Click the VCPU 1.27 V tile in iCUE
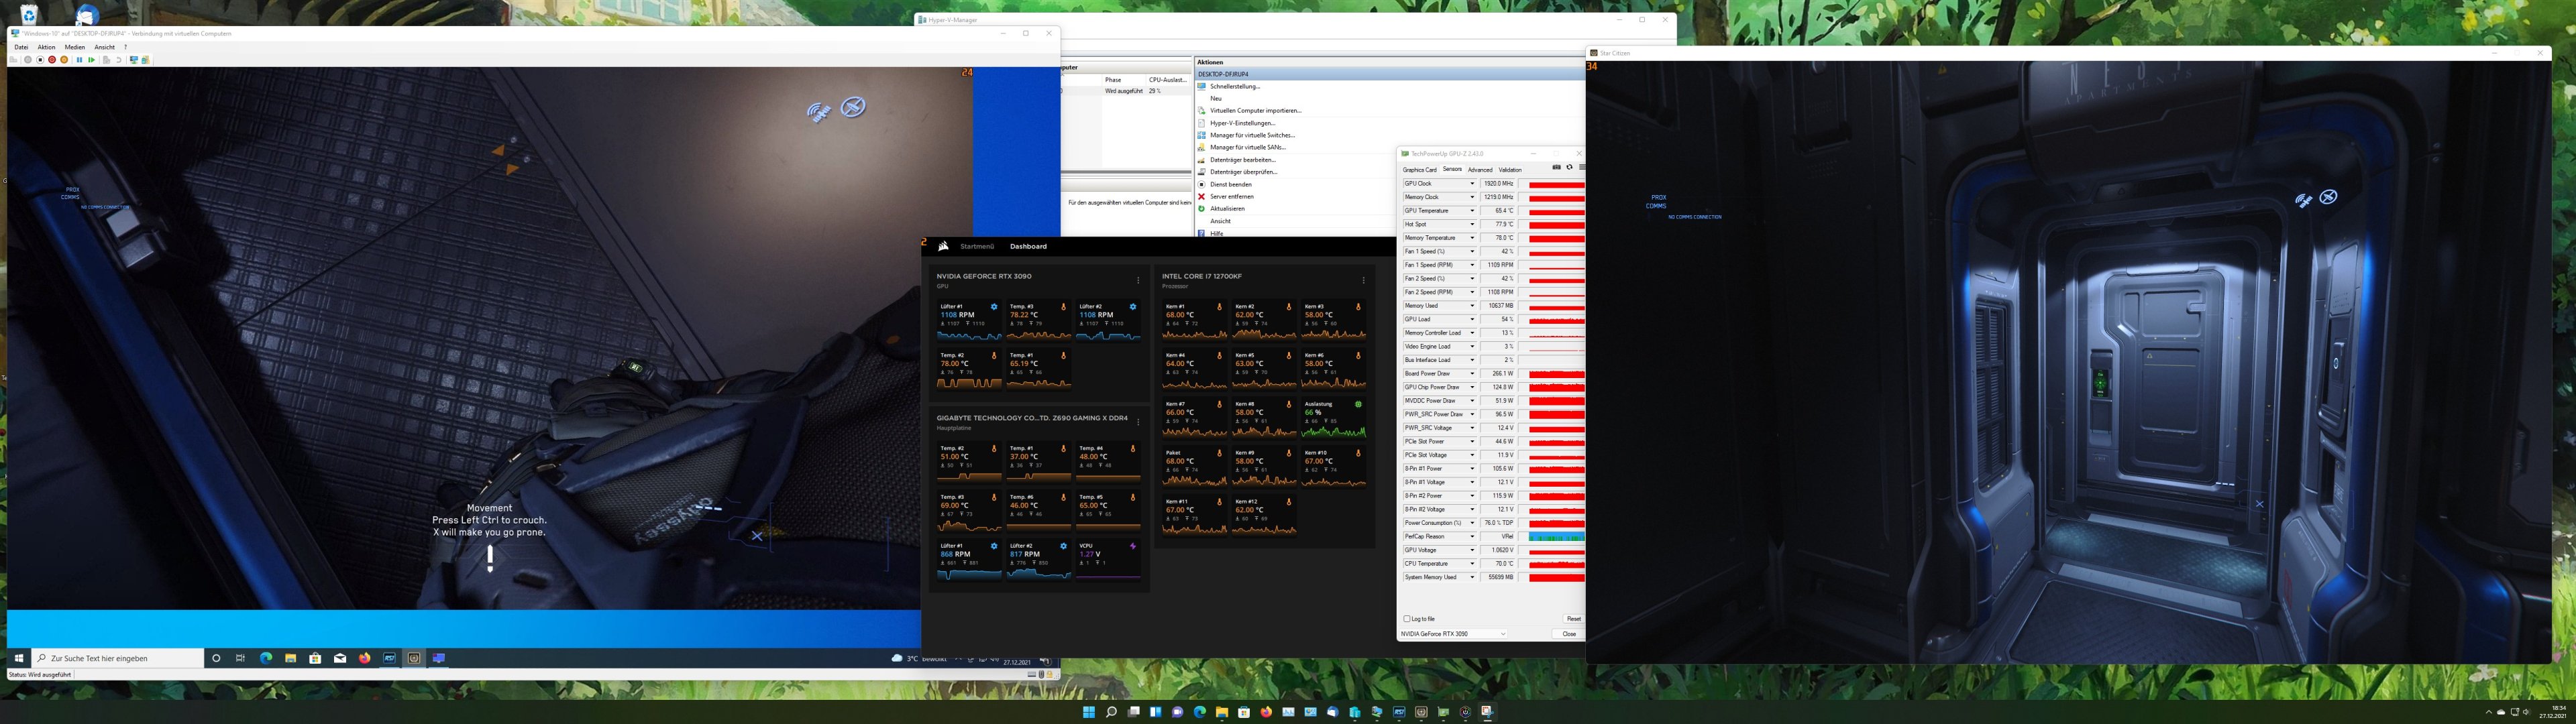This screenshot has height=724, width=2576. (1108, 561)
